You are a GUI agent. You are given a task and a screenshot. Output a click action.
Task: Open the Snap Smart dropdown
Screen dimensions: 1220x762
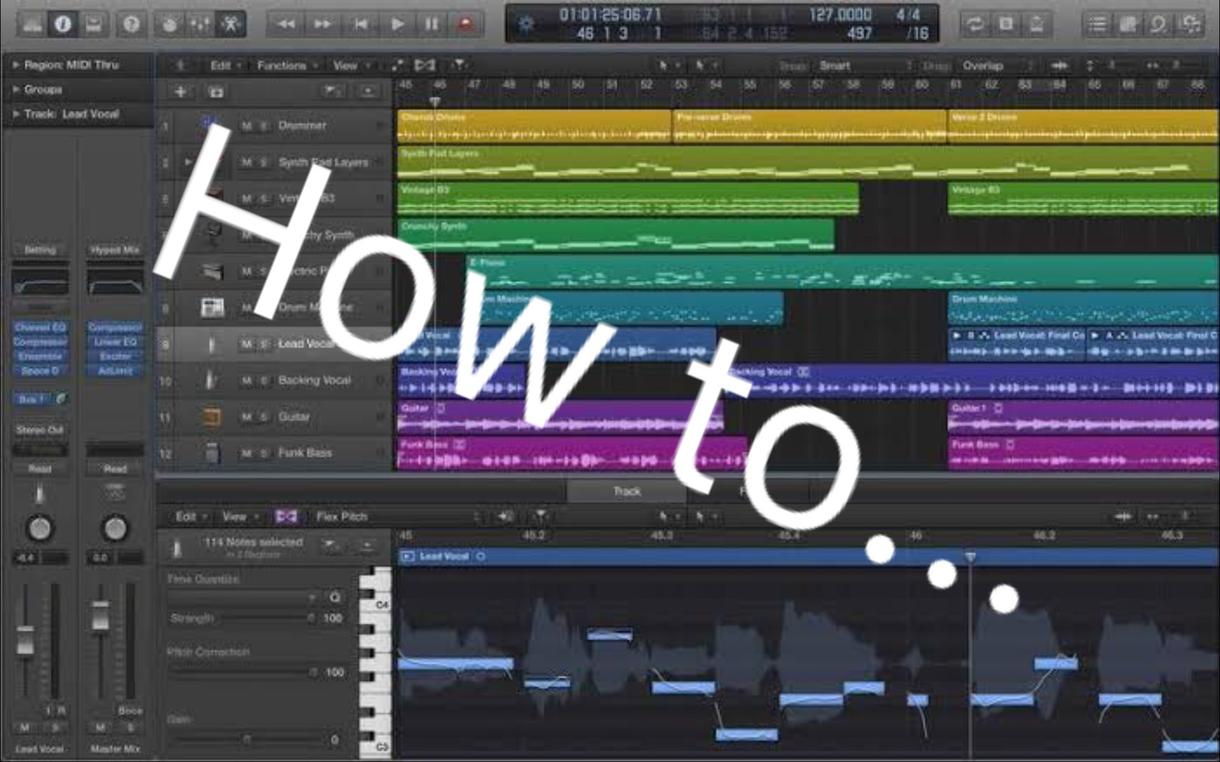click(865, 66)
